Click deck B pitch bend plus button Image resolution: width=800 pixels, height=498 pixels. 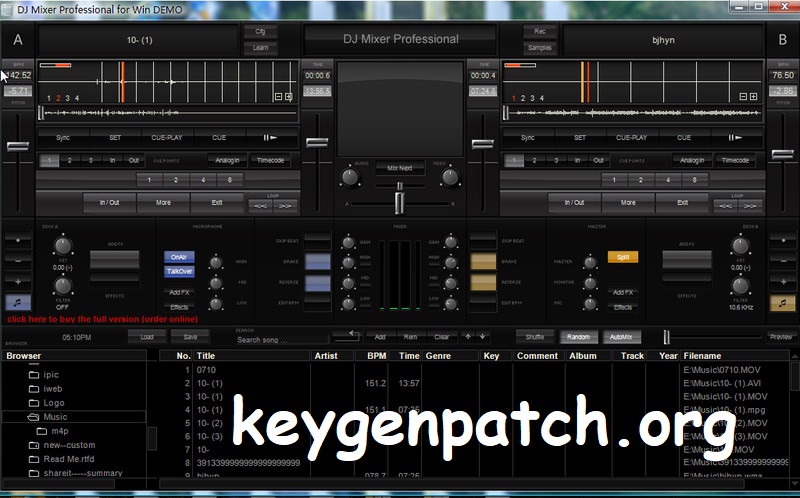782,282
